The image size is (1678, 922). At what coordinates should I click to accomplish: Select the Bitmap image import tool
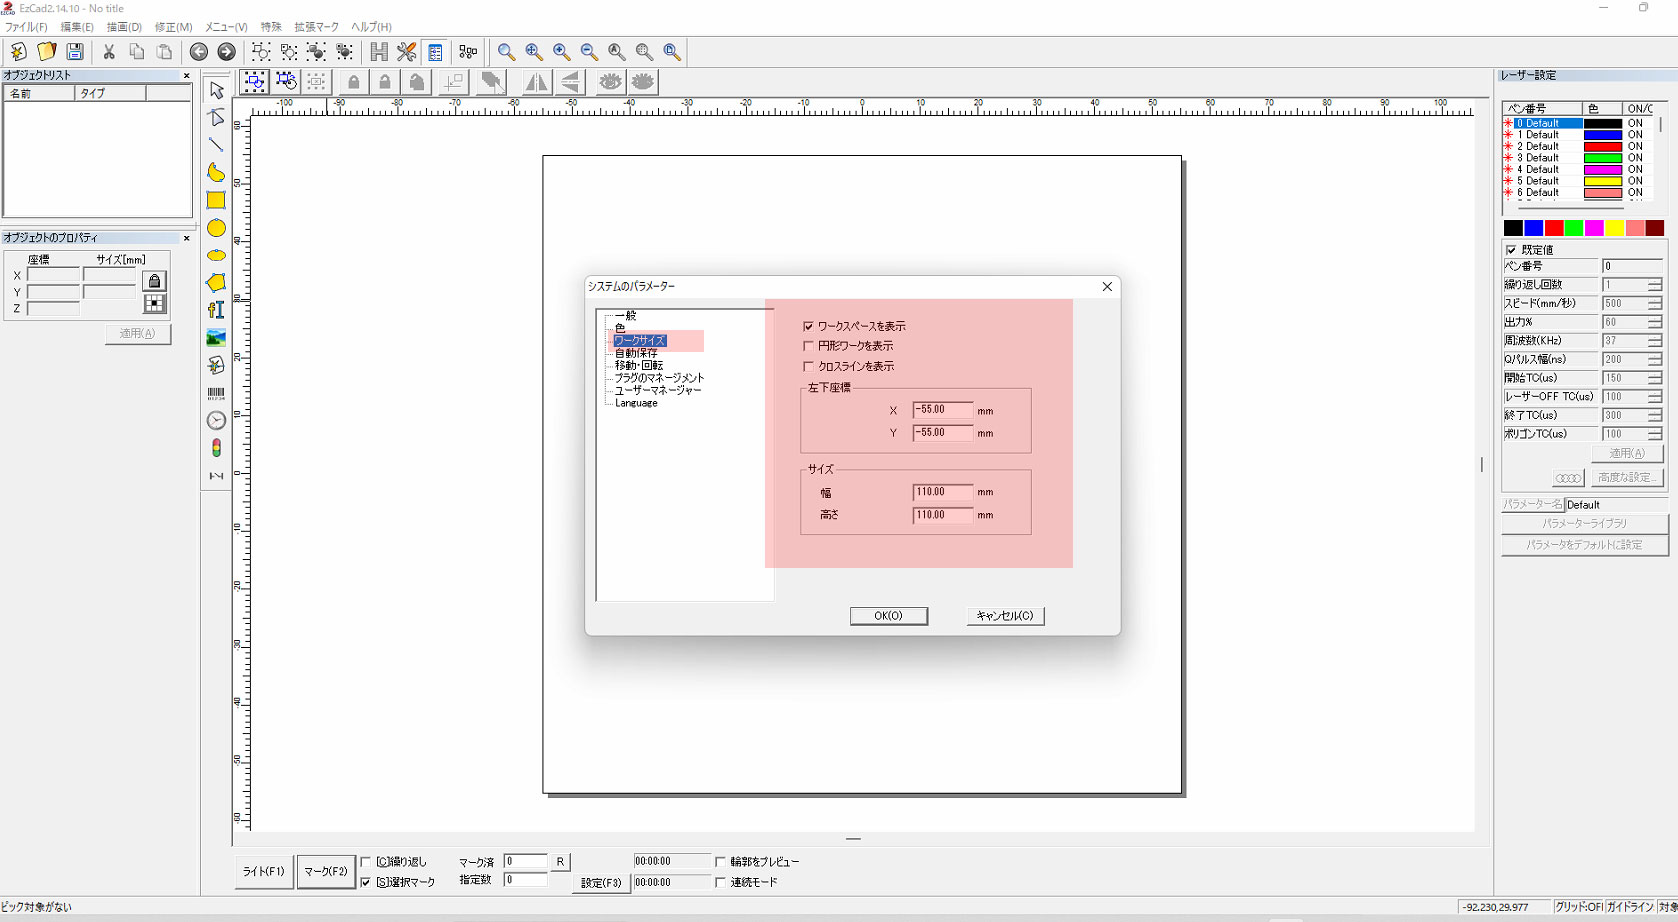coord(216,338)
